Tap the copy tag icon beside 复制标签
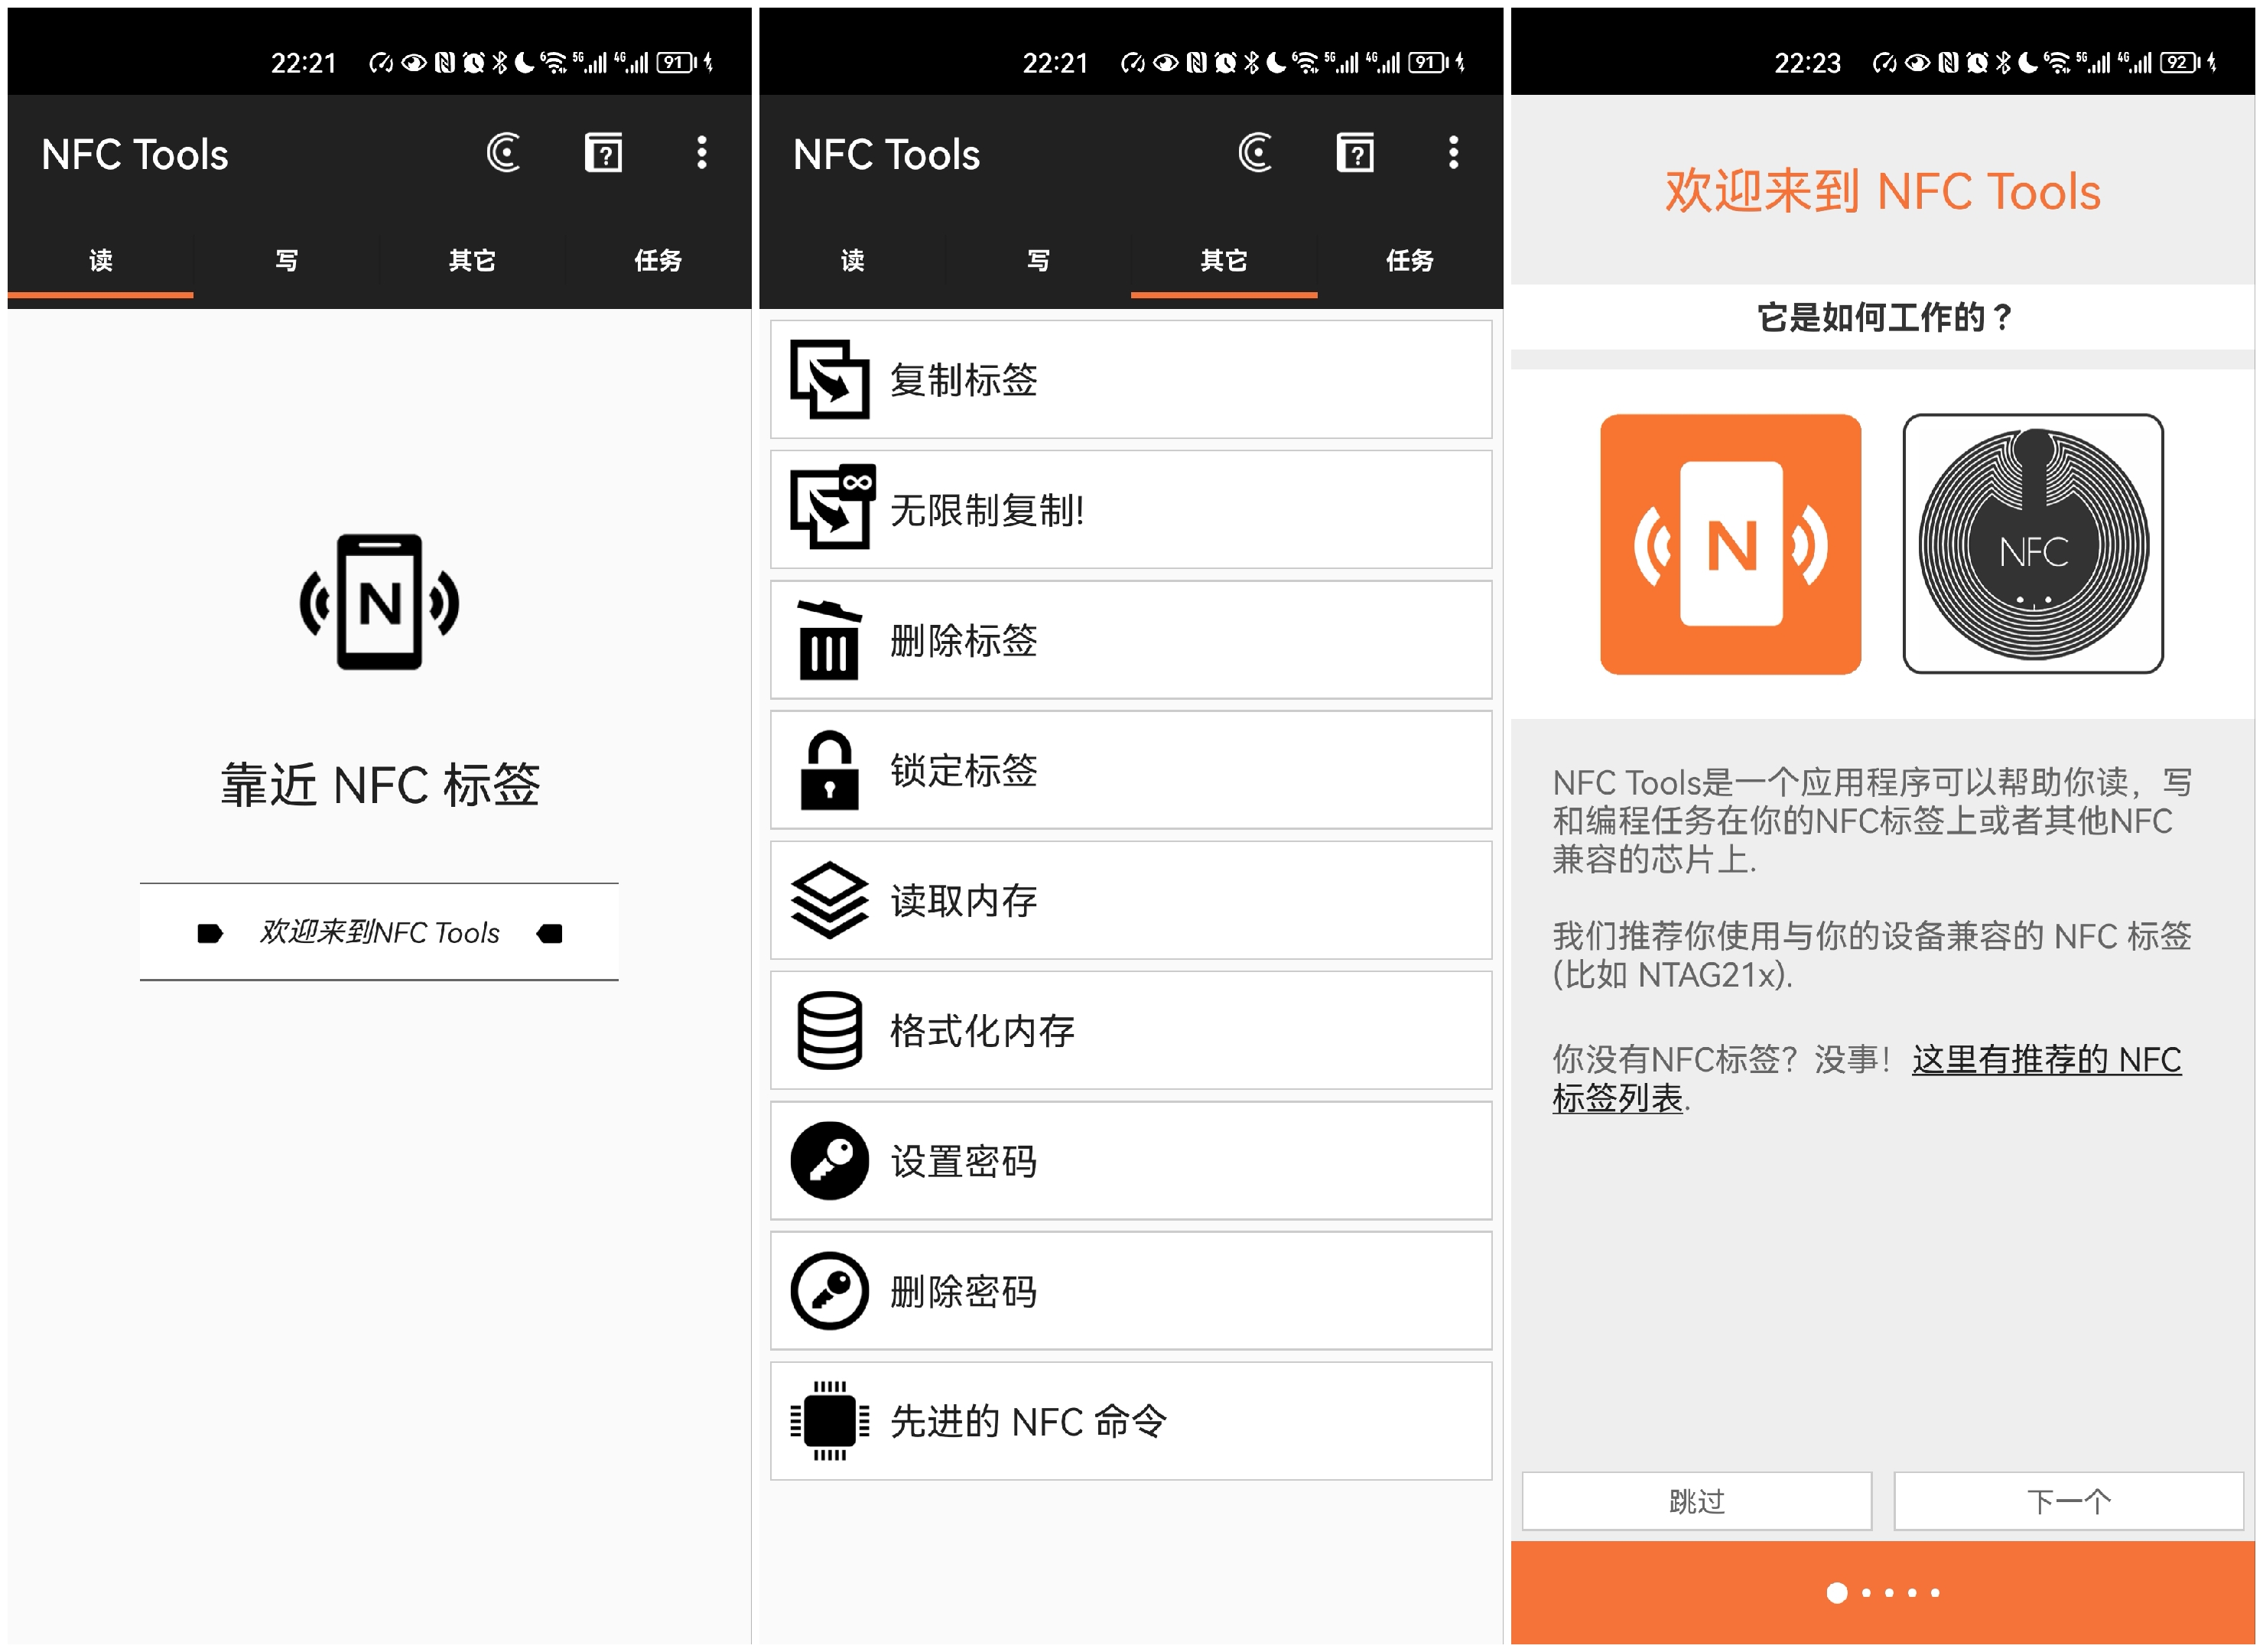The image size is (2263, 1652). click(x=829, y=379)
